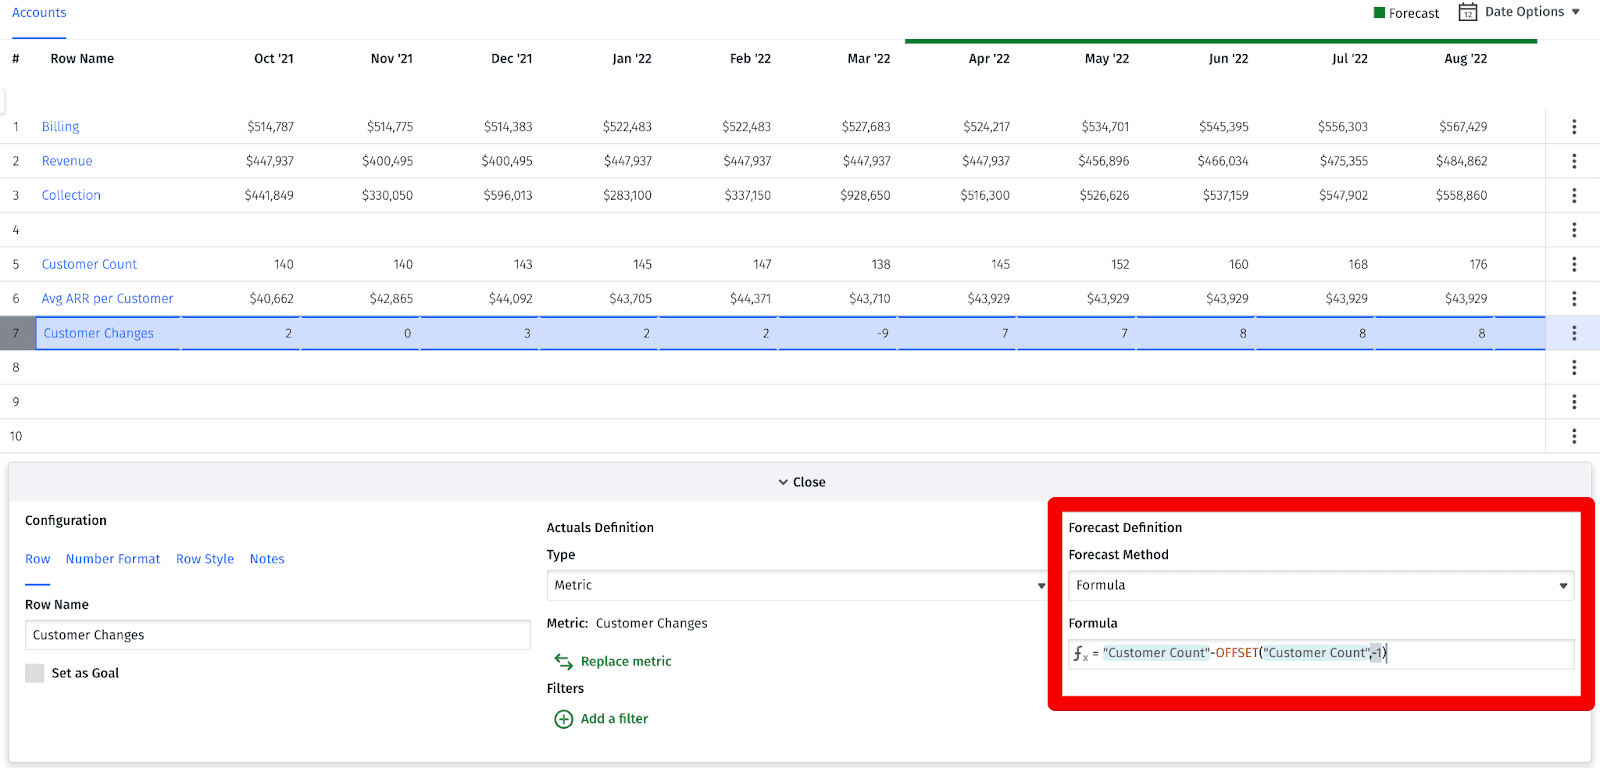Select Billing cell value $514,787
The width and height of the screenshot is (1600, 768).
(x=270, y=127)
